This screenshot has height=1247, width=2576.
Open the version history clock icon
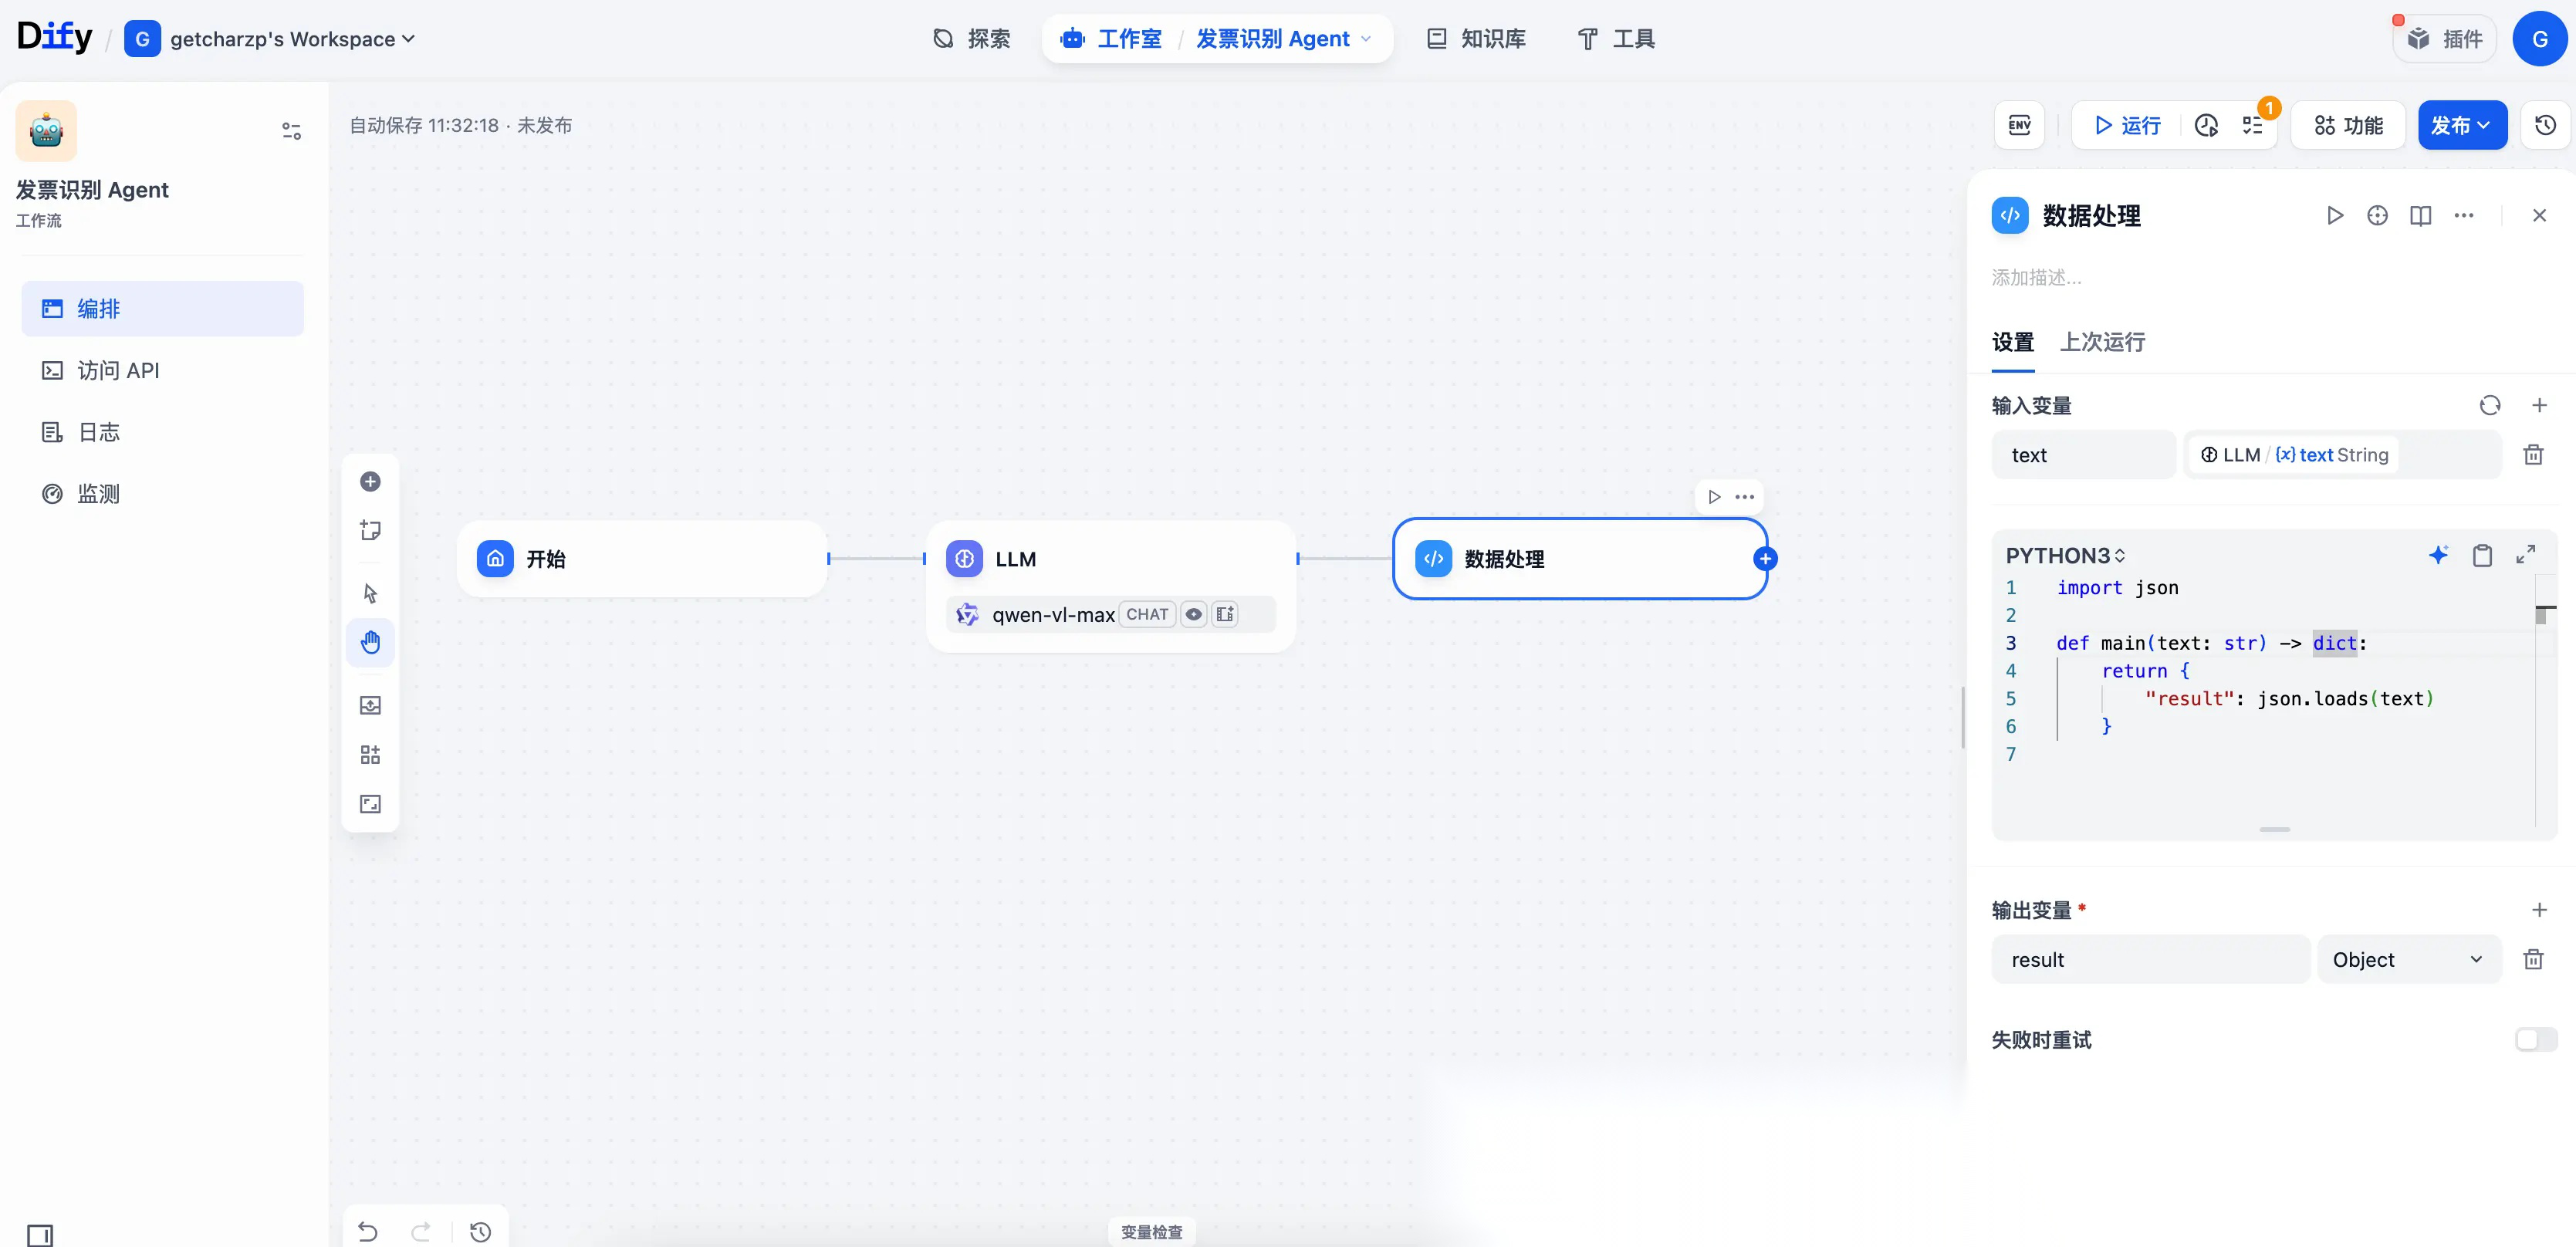[2545, 125]
